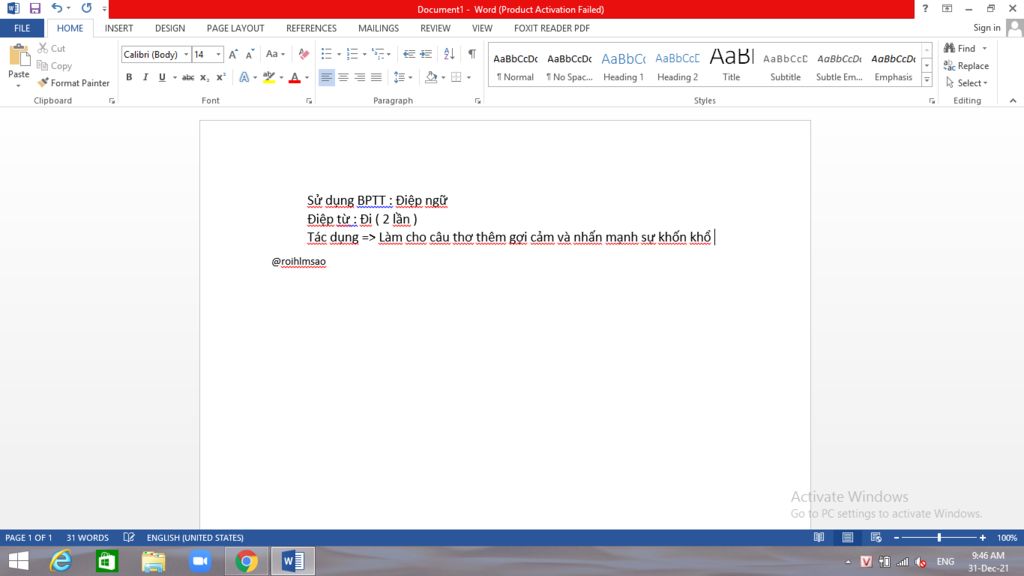Apply red font color
Viewport: 1024px width, 576px height.
295,77
